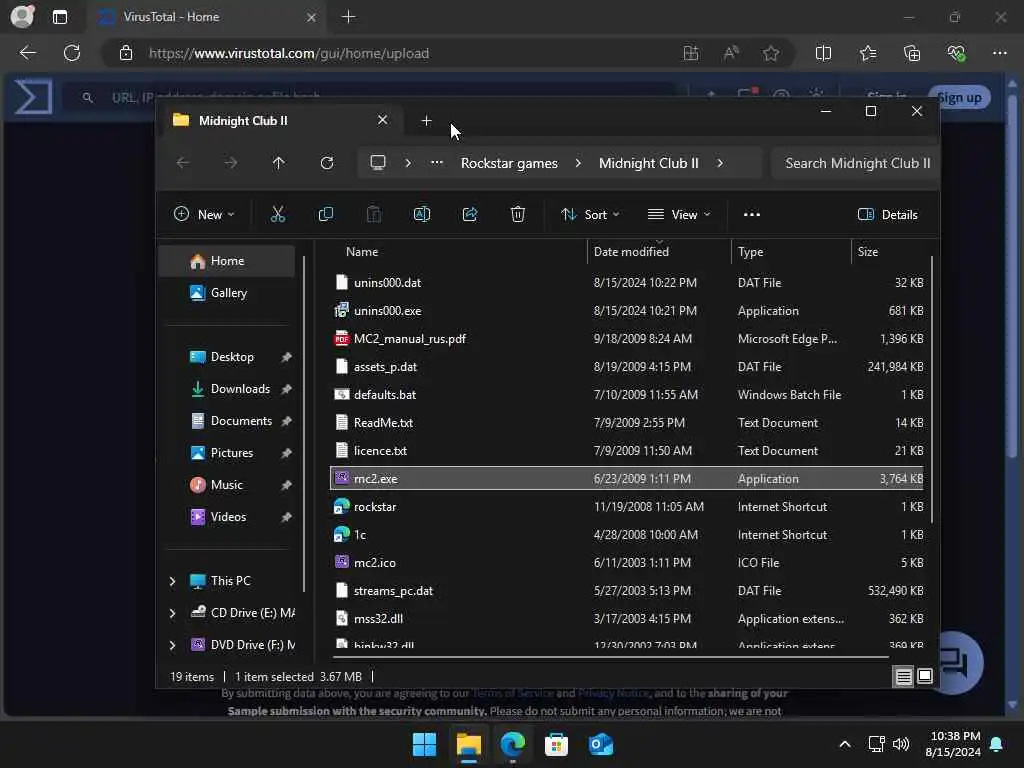The height and width of the screenshot is (768, 1024).
Task: Select streams_pc.dat file
Action: pos(627,591)
